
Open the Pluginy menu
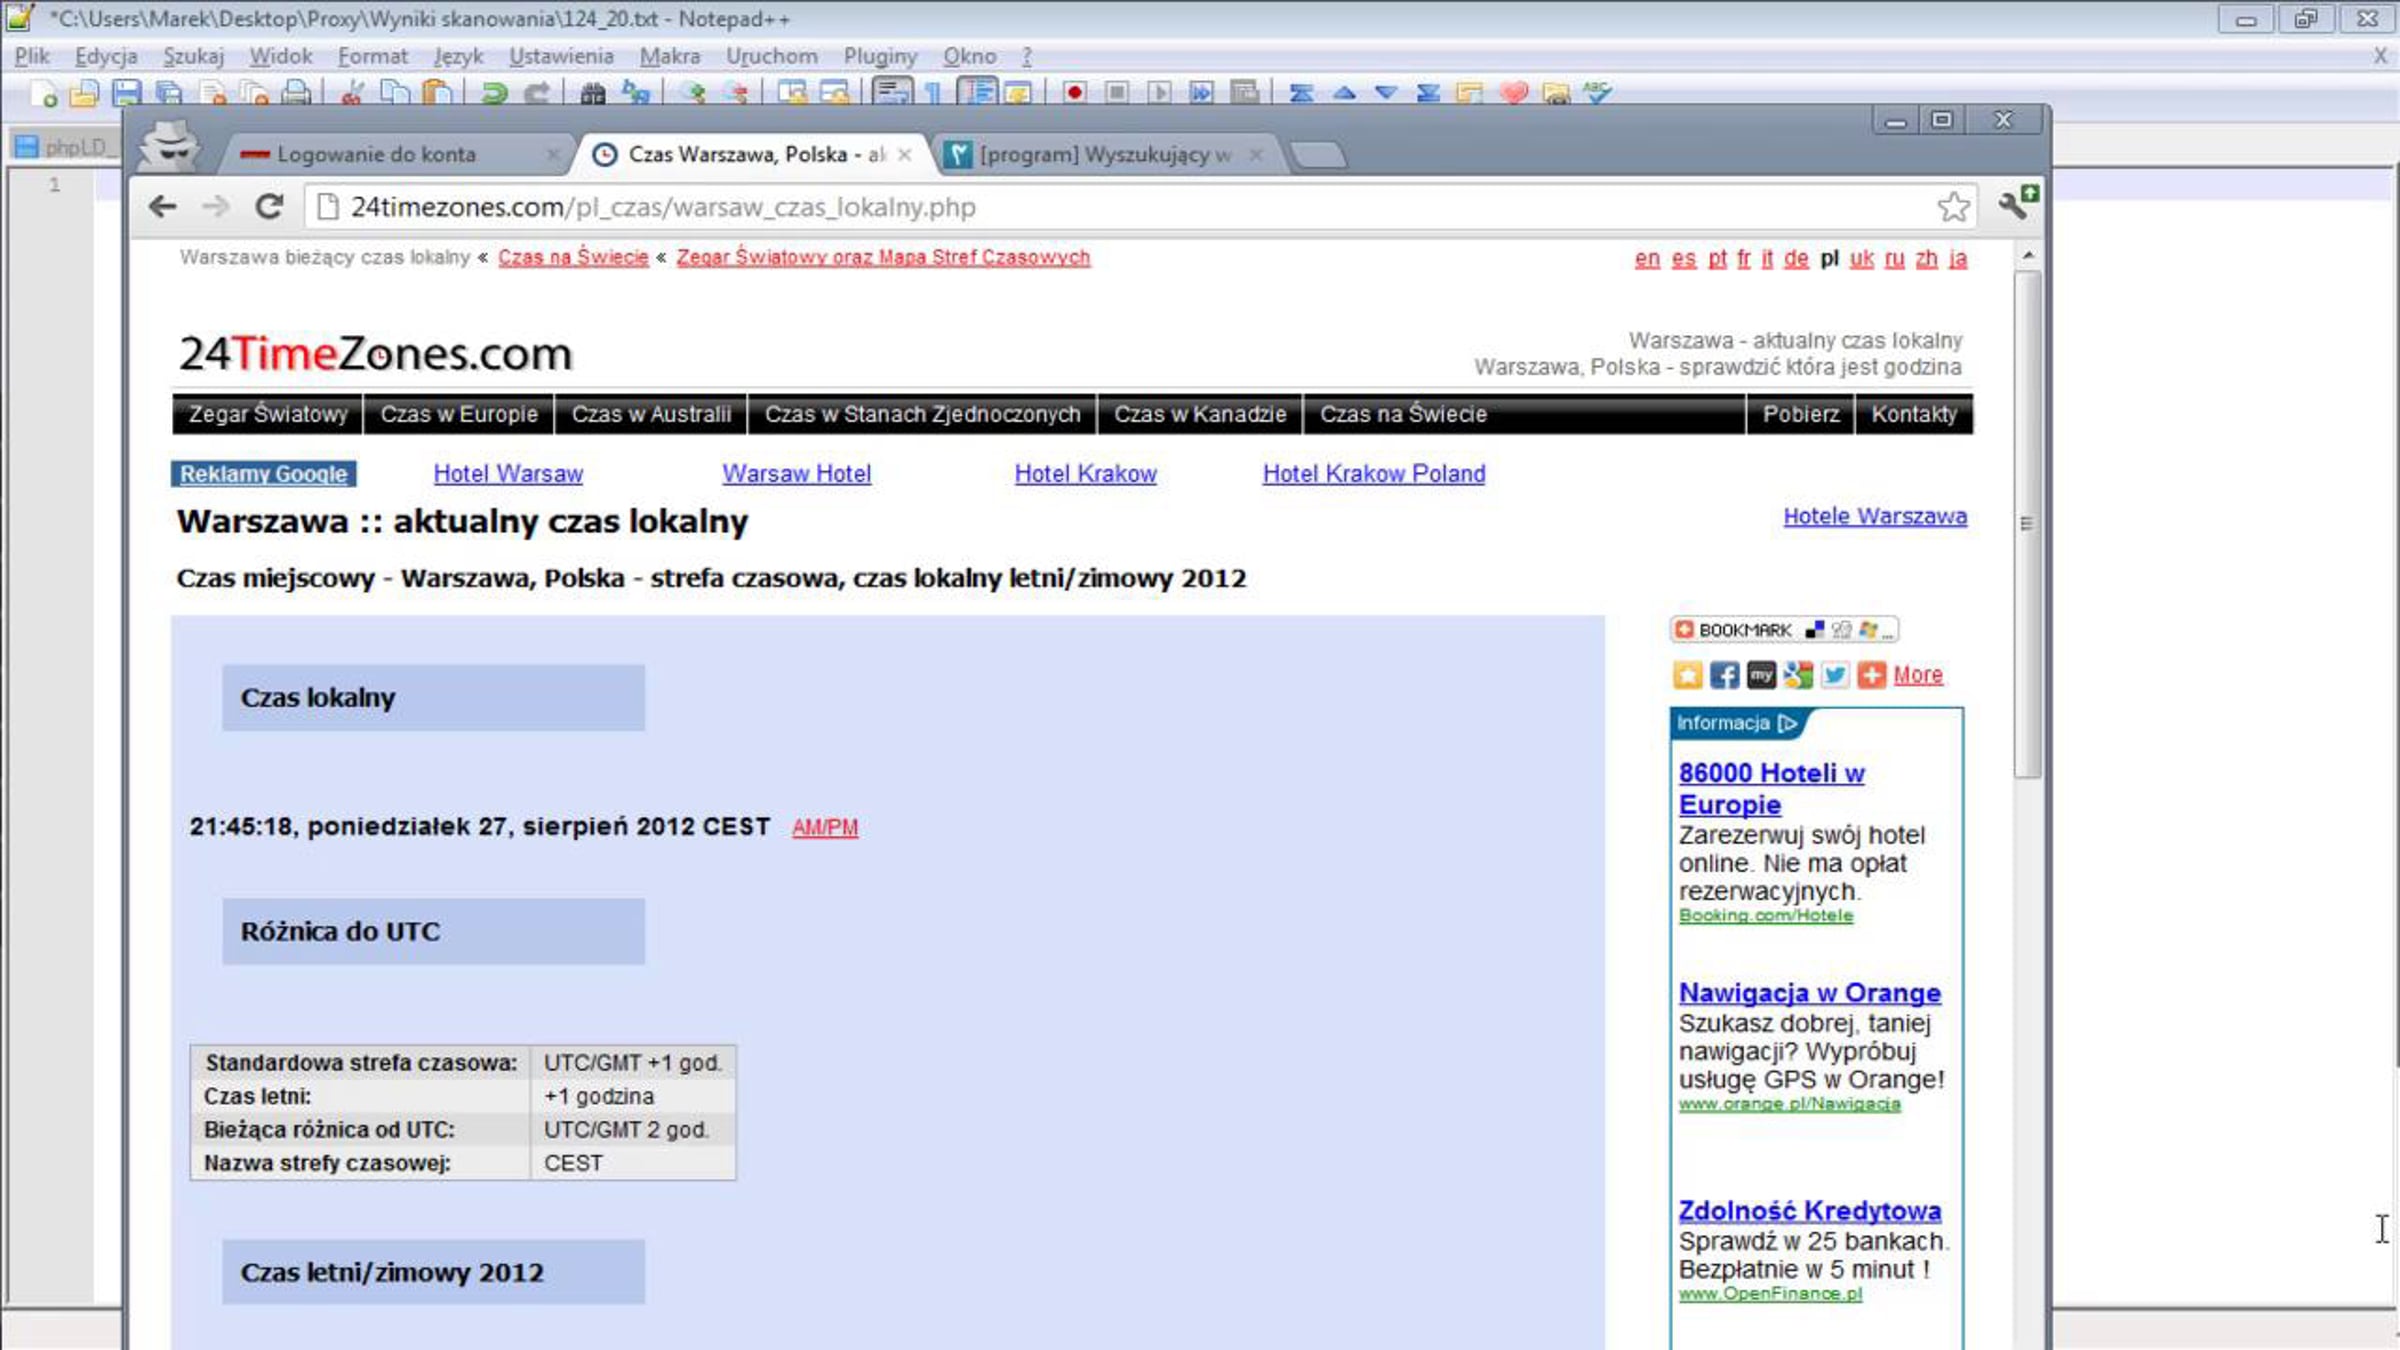click(880, 56)
